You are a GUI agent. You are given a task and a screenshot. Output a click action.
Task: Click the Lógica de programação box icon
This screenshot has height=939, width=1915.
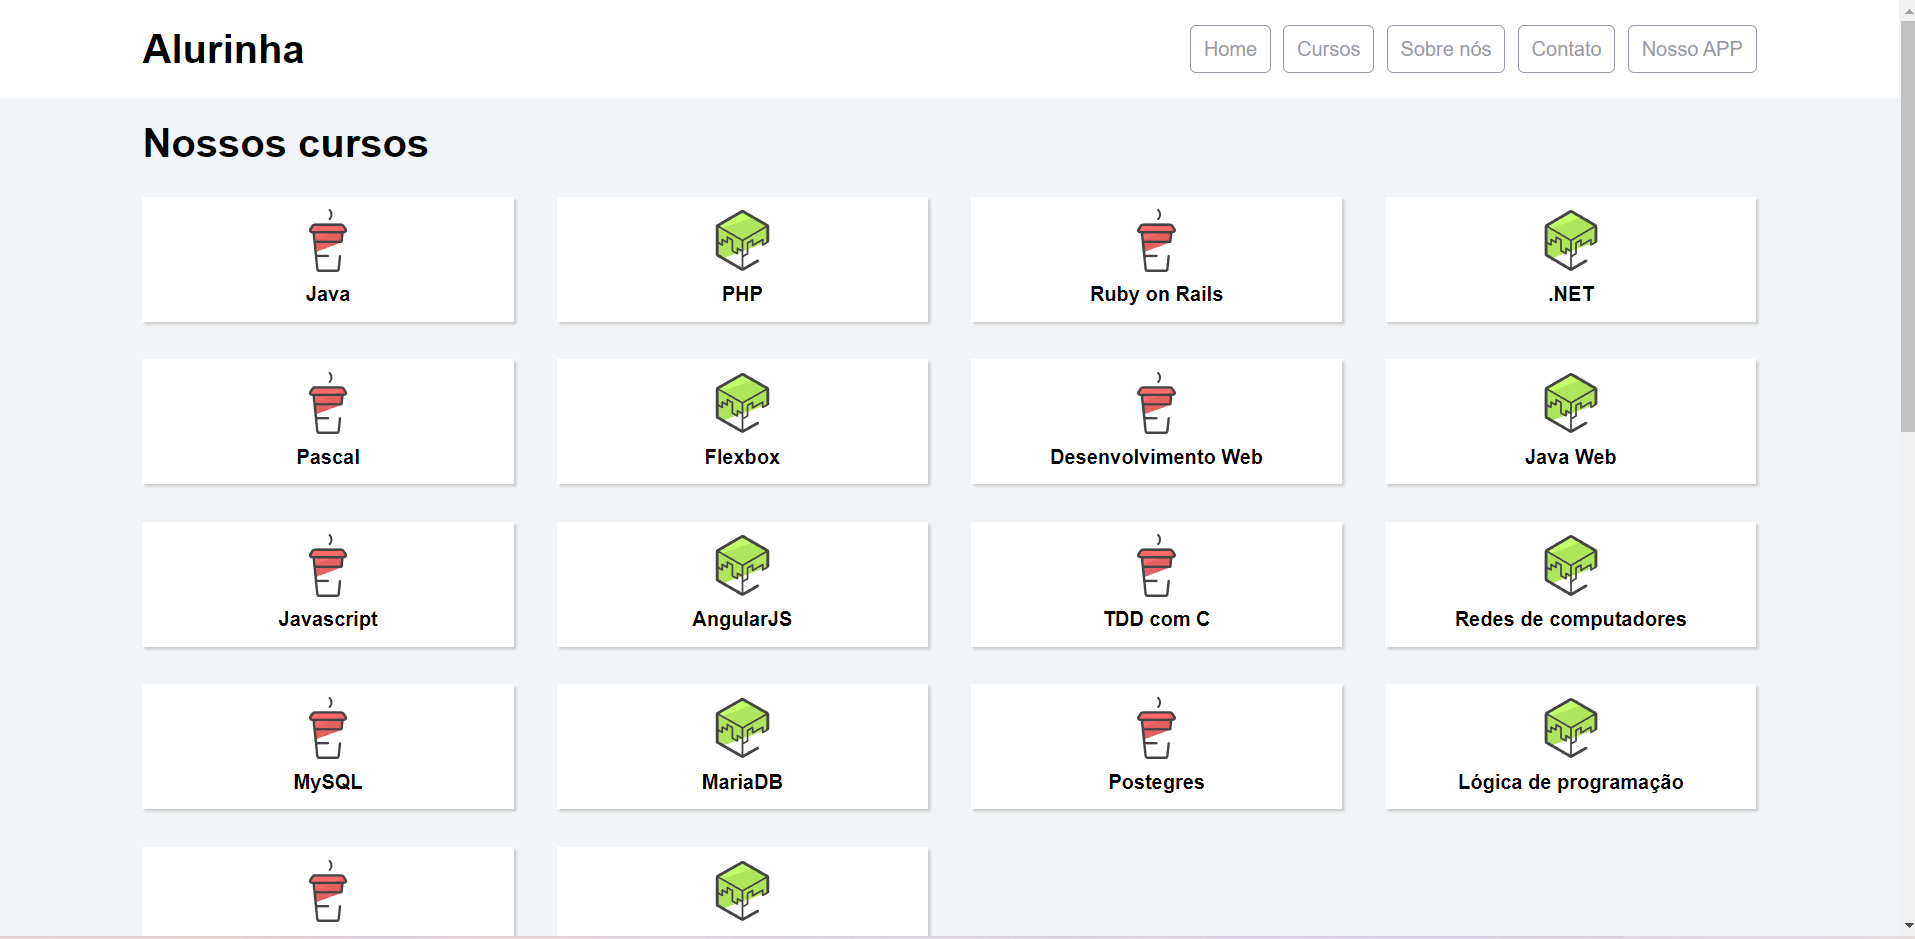pos(1570,728)
